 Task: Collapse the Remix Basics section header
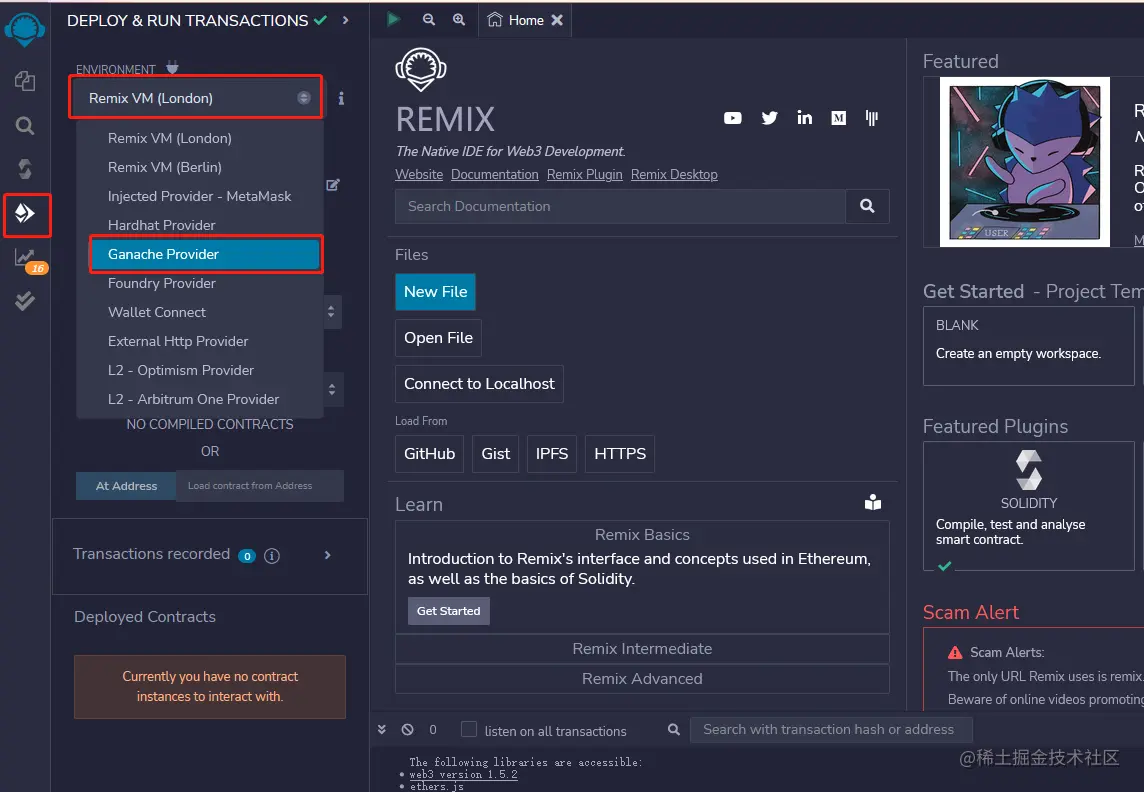click(x=642, y=535)
